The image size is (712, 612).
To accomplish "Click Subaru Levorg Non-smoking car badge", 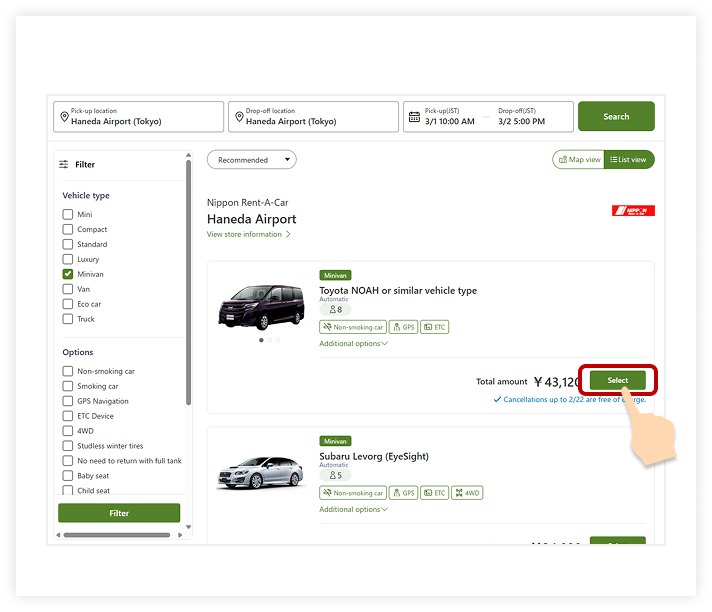I will [353, 493].
